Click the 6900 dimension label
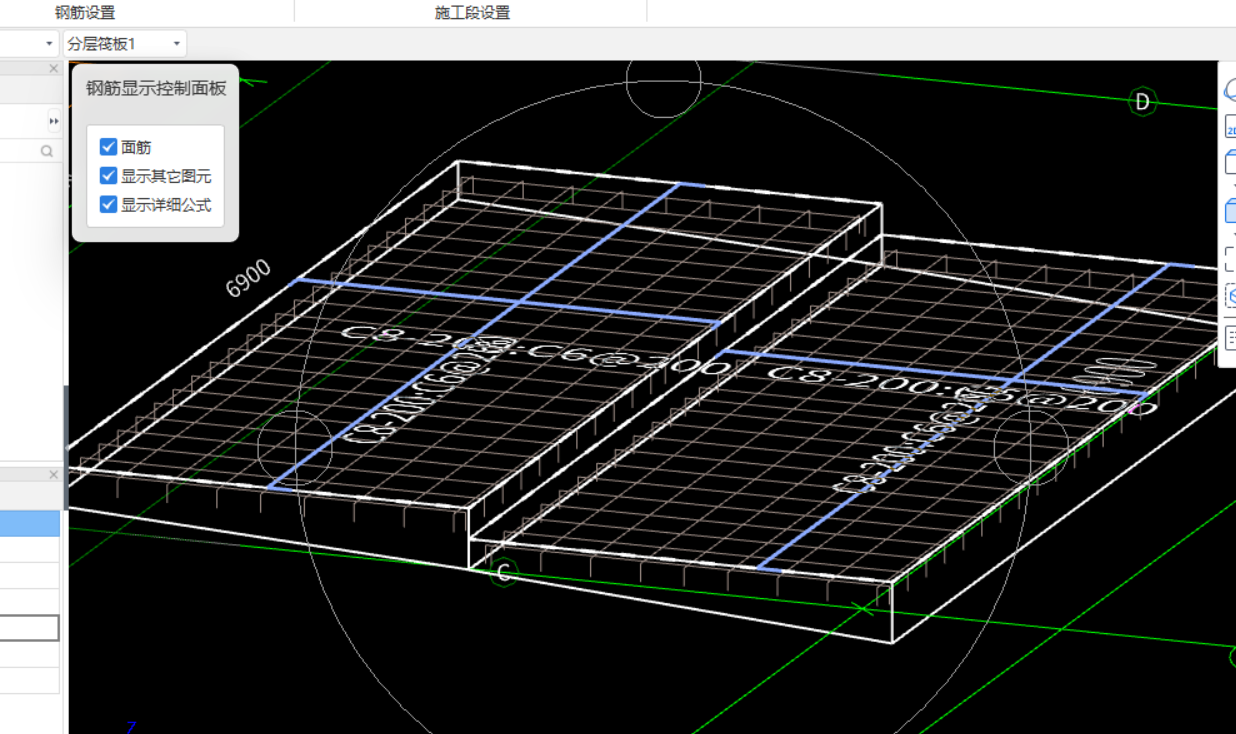1236x734 pixels. (x=249, y=278)
